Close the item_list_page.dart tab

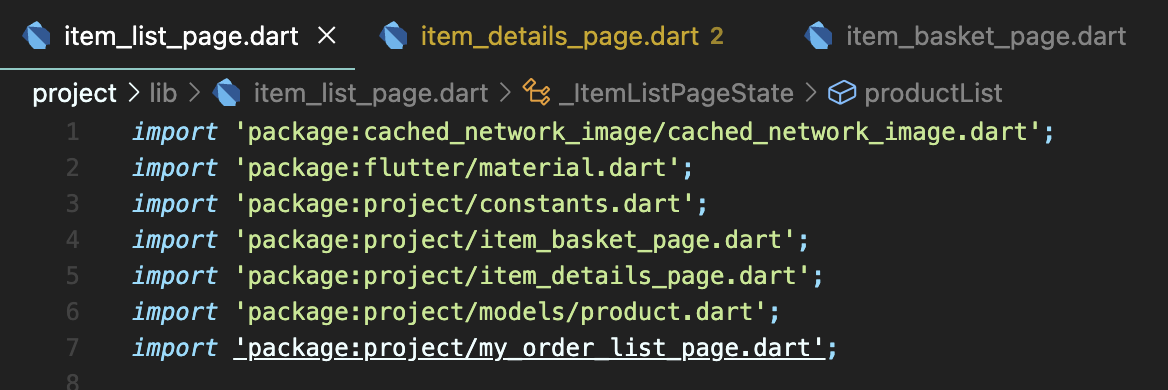click(x=326, y=35)
